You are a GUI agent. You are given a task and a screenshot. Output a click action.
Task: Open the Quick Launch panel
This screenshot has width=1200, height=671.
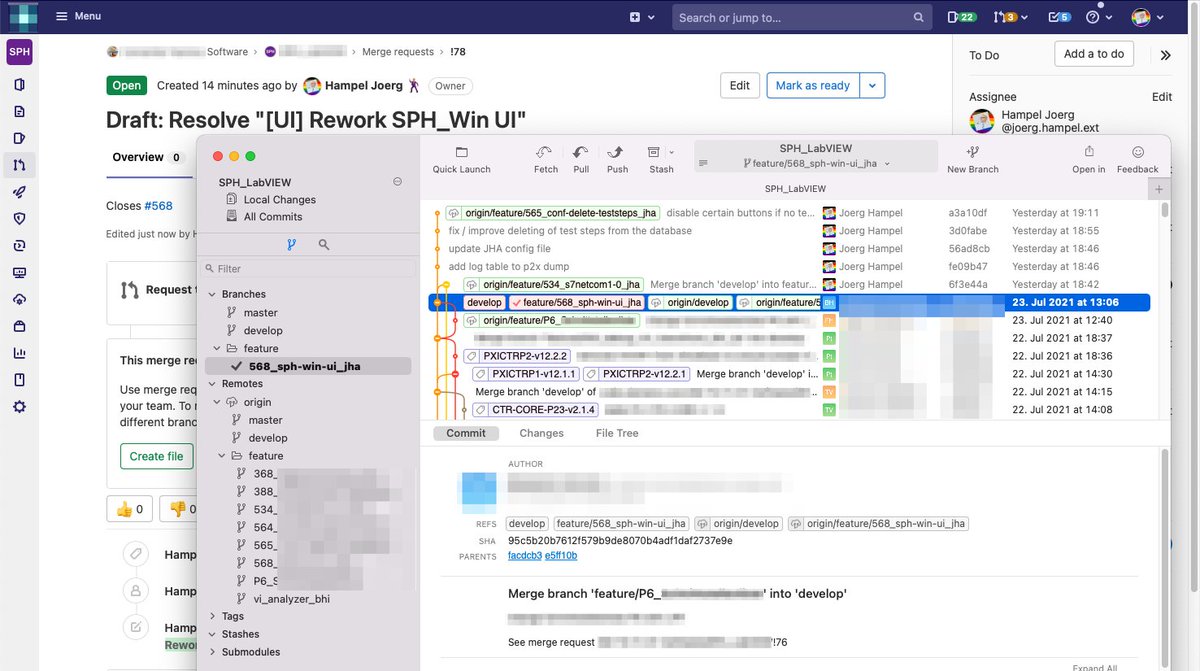(461, 159)
